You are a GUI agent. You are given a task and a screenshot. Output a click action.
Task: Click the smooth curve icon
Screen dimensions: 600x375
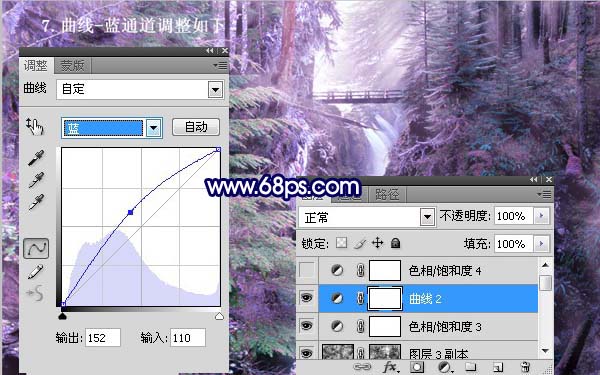coord(35,293)
